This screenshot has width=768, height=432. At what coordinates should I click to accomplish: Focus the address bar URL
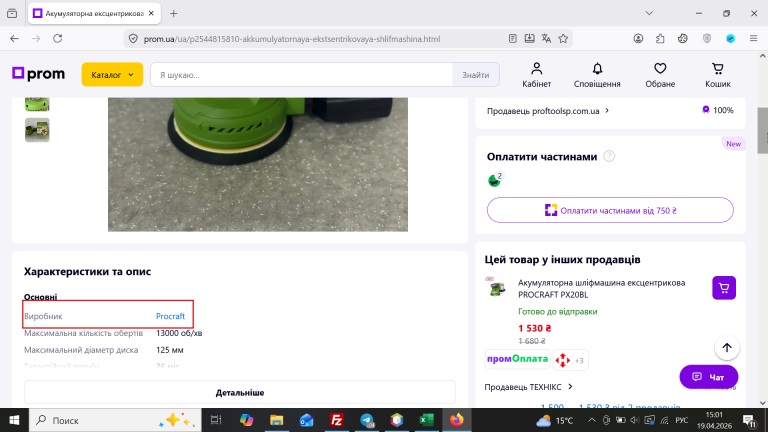[x=292, y=39]
